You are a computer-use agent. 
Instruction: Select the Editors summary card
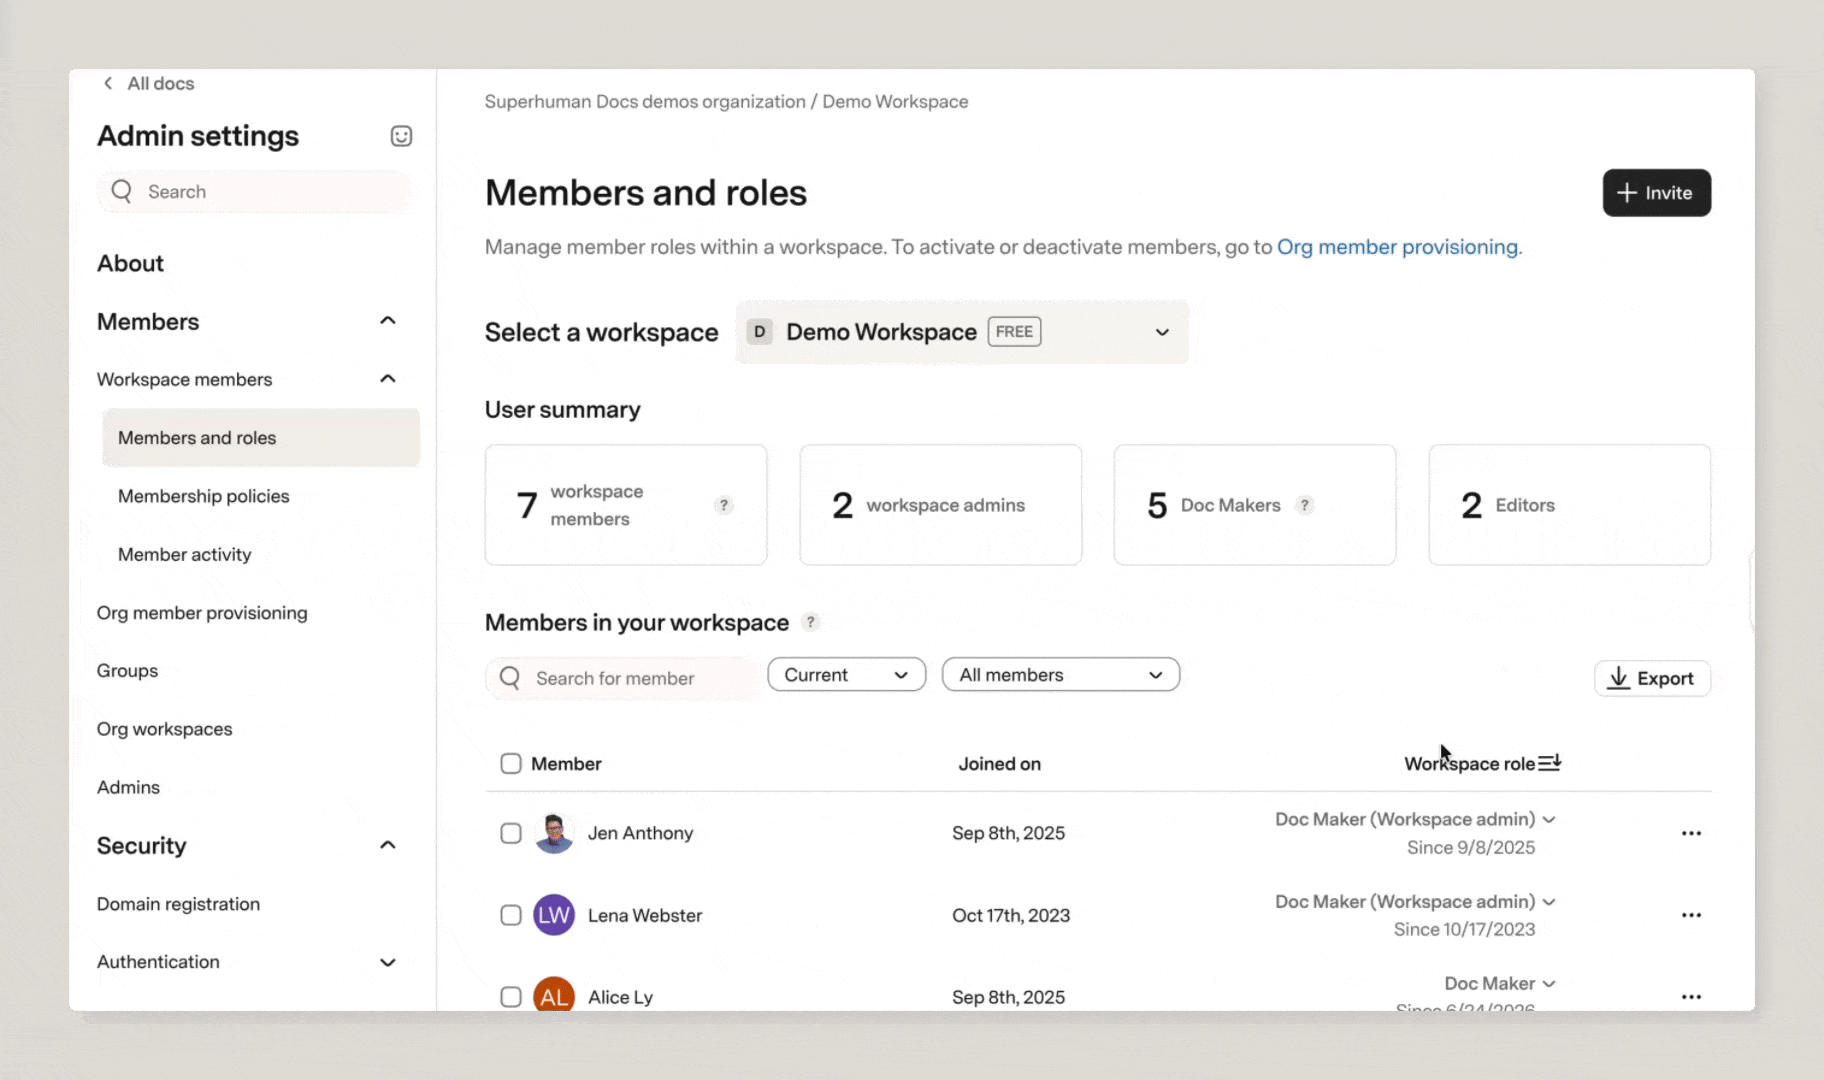coord(1569,505)
